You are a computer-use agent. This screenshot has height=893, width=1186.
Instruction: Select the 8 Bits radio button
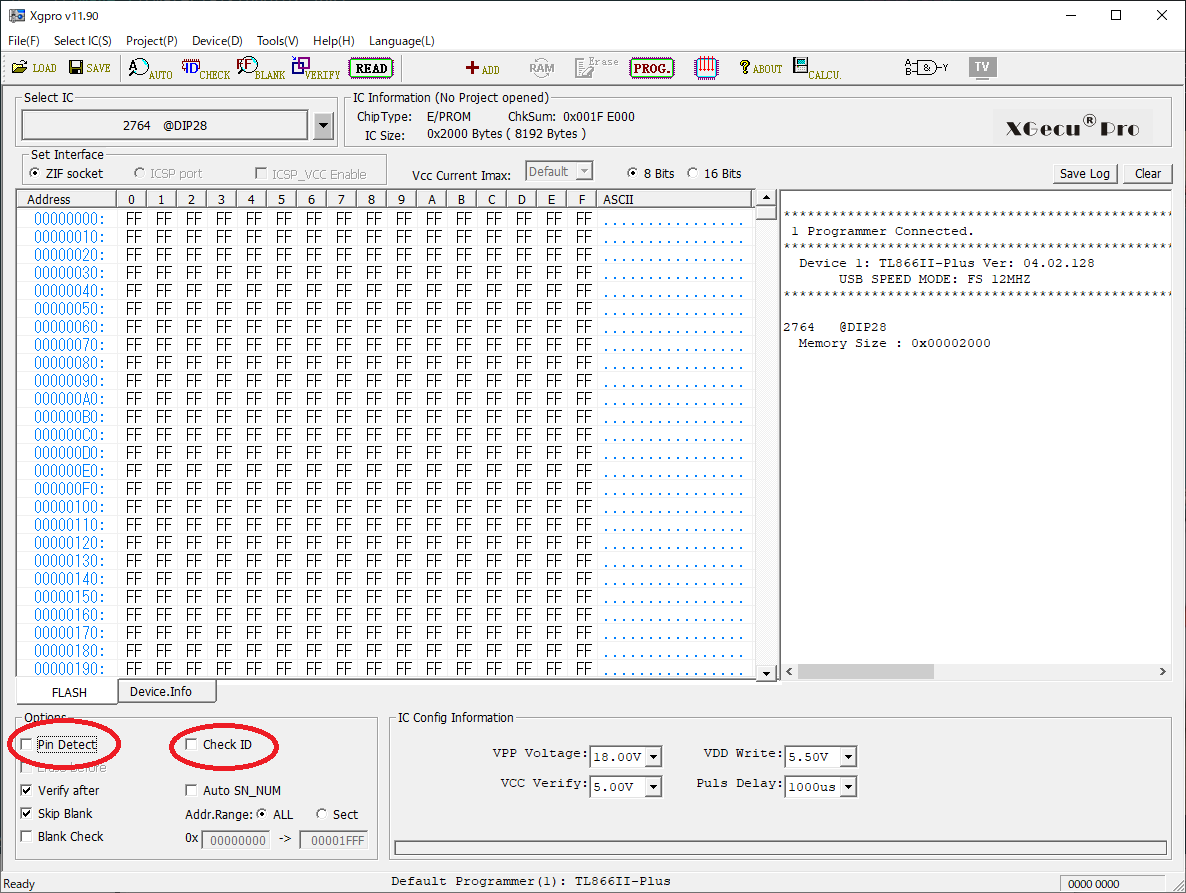pos(632,173)
